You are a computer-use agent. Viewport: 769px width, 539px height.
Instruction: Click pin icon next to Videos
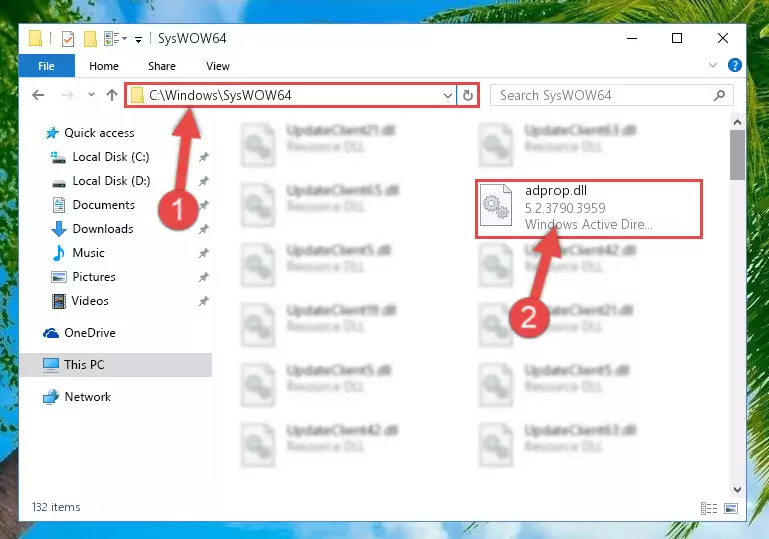pos(204,301)
